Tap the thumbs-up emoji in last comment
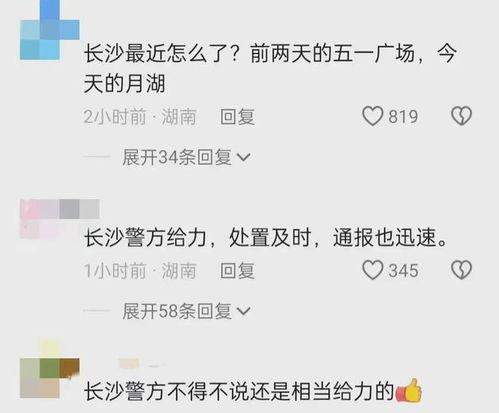This screenshot has height=413, width=499. pos(409,390)
